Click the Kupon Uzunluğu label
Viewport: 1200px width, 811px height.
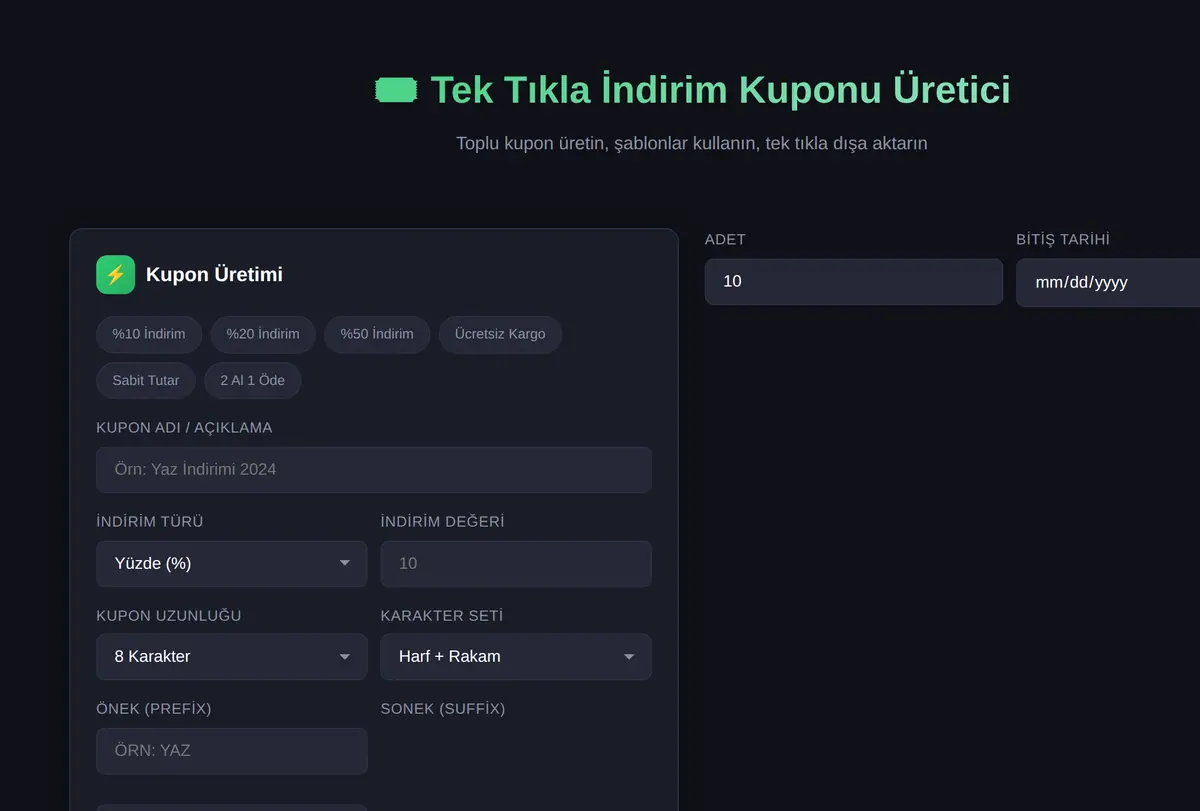[x=169, y=616]
